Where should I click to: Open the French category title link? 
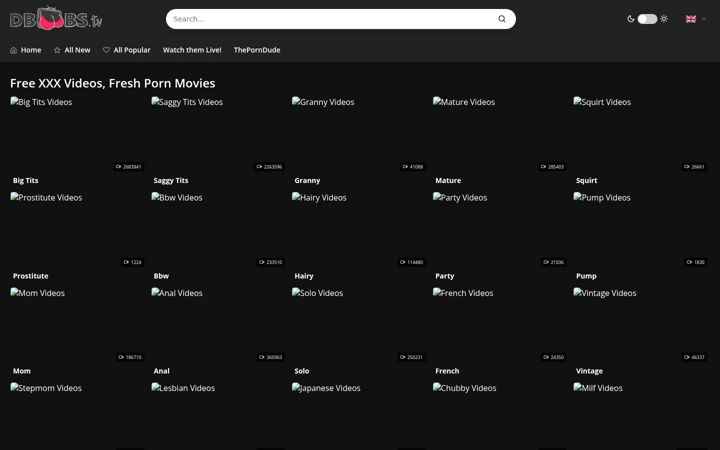click(447, 371)
